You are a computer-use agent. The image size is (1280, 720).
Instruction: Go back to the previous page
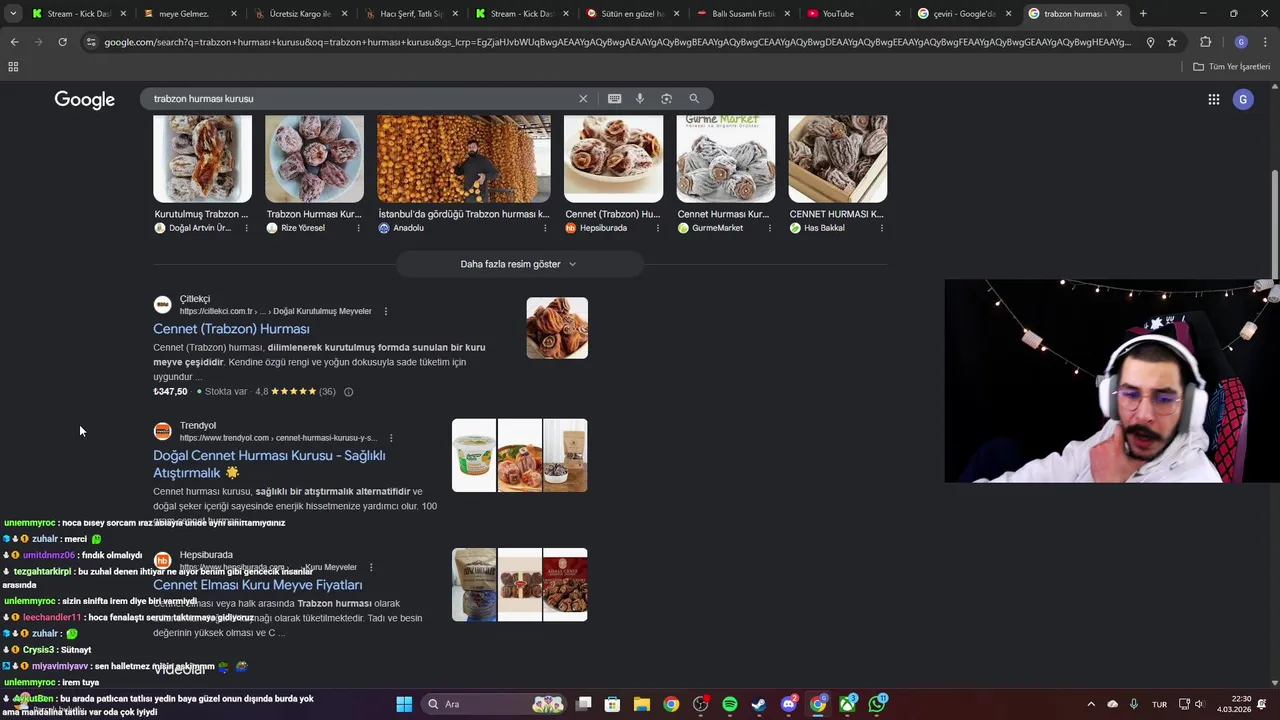(14, 42)
